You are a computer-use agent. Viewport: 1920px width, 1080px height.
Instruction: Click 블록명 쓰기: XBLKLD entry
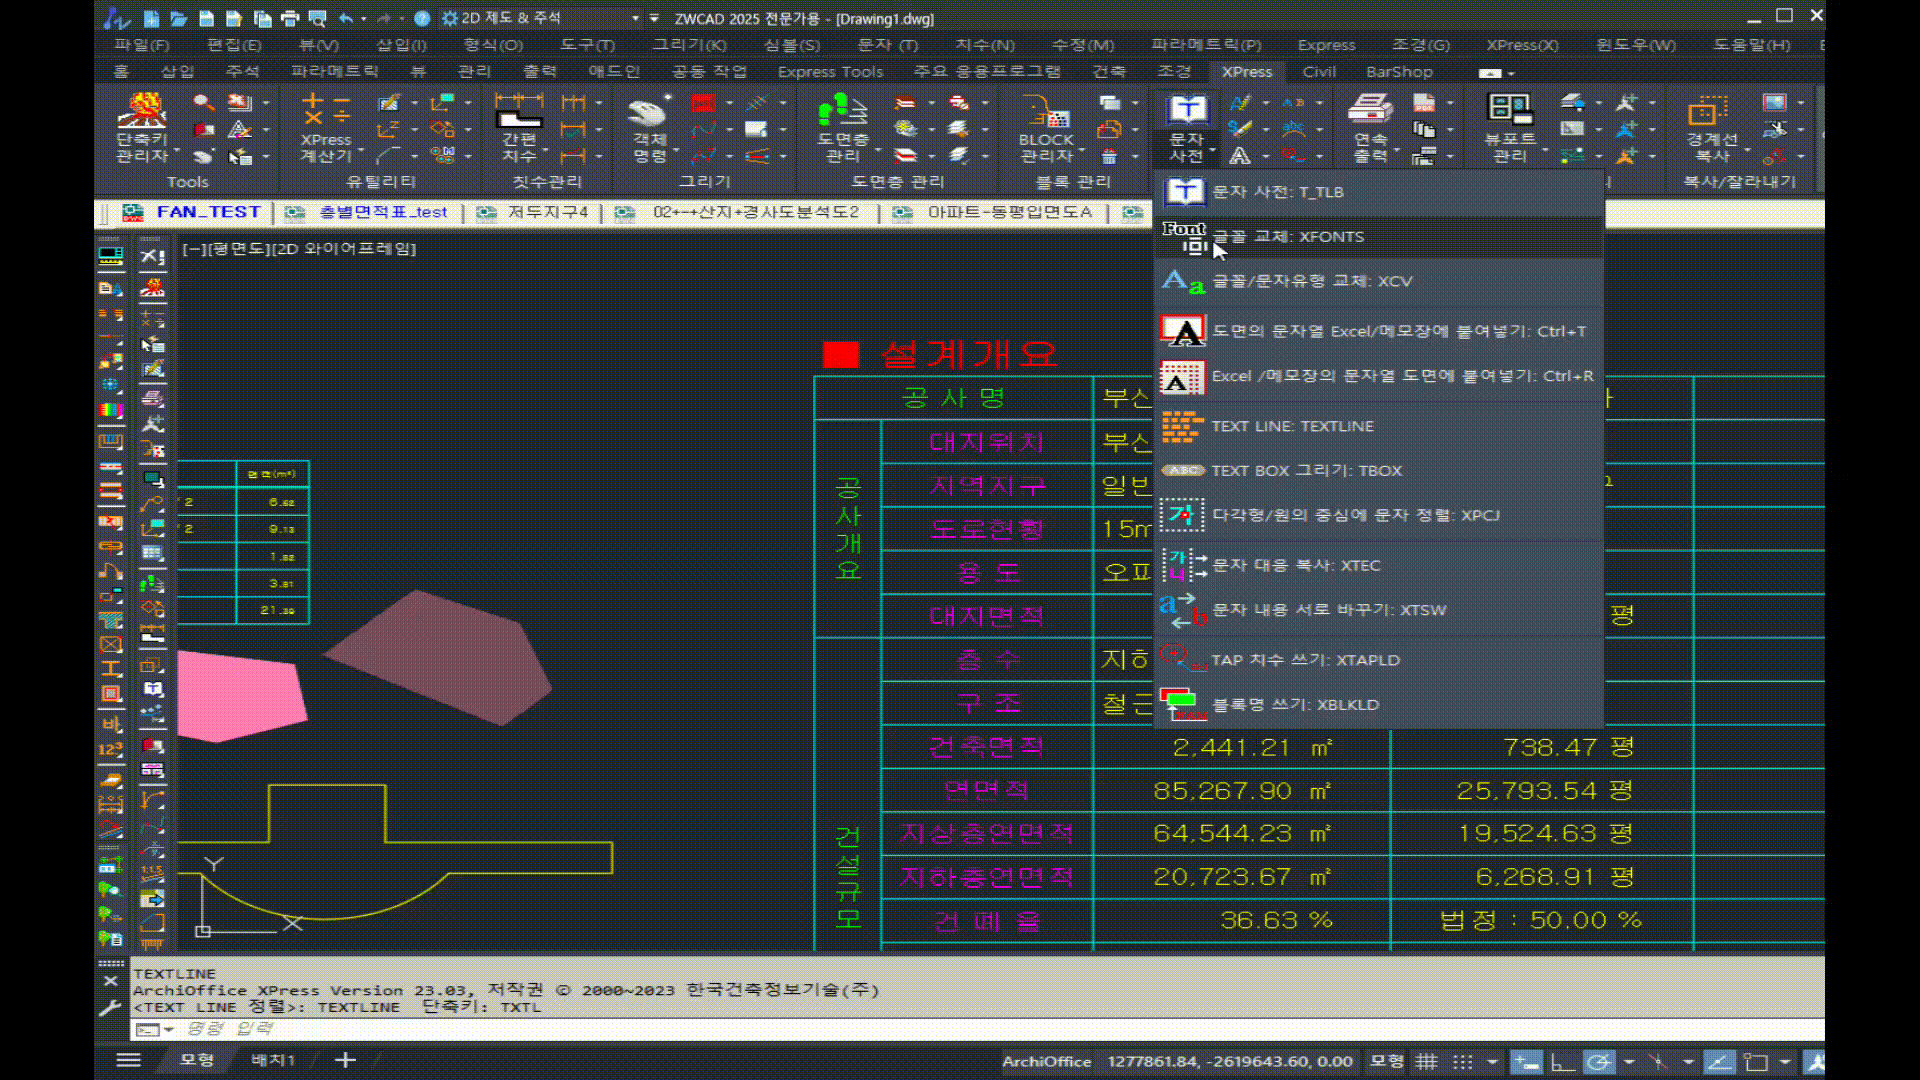tap(1295, 705)
